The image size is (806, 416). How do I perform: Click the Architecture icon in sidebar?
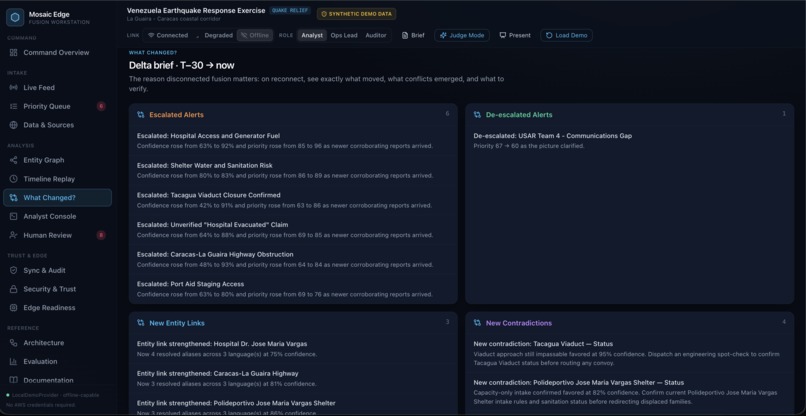tap(13, 343)
